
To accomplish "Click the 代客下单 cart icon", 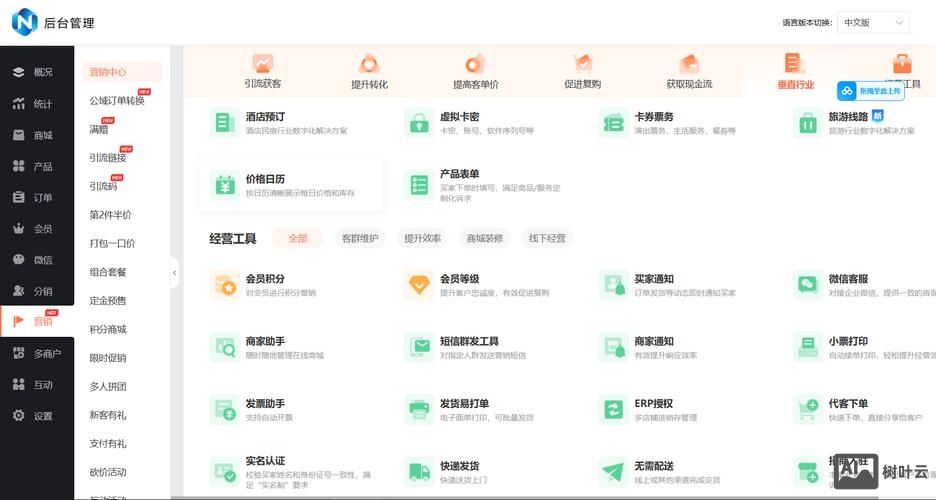I will (x=808, y=409).
